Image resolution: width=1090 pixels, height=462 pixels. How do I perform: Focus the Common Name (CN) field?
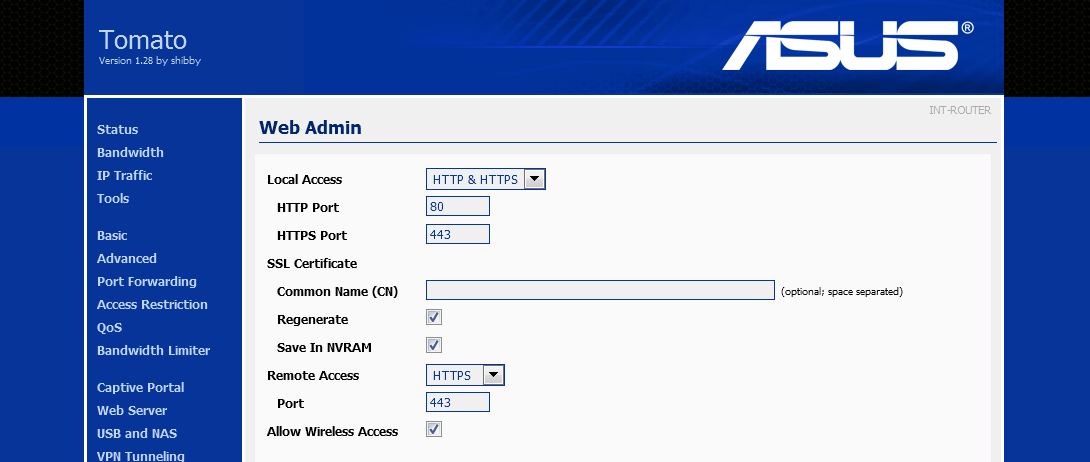point(601,290)
